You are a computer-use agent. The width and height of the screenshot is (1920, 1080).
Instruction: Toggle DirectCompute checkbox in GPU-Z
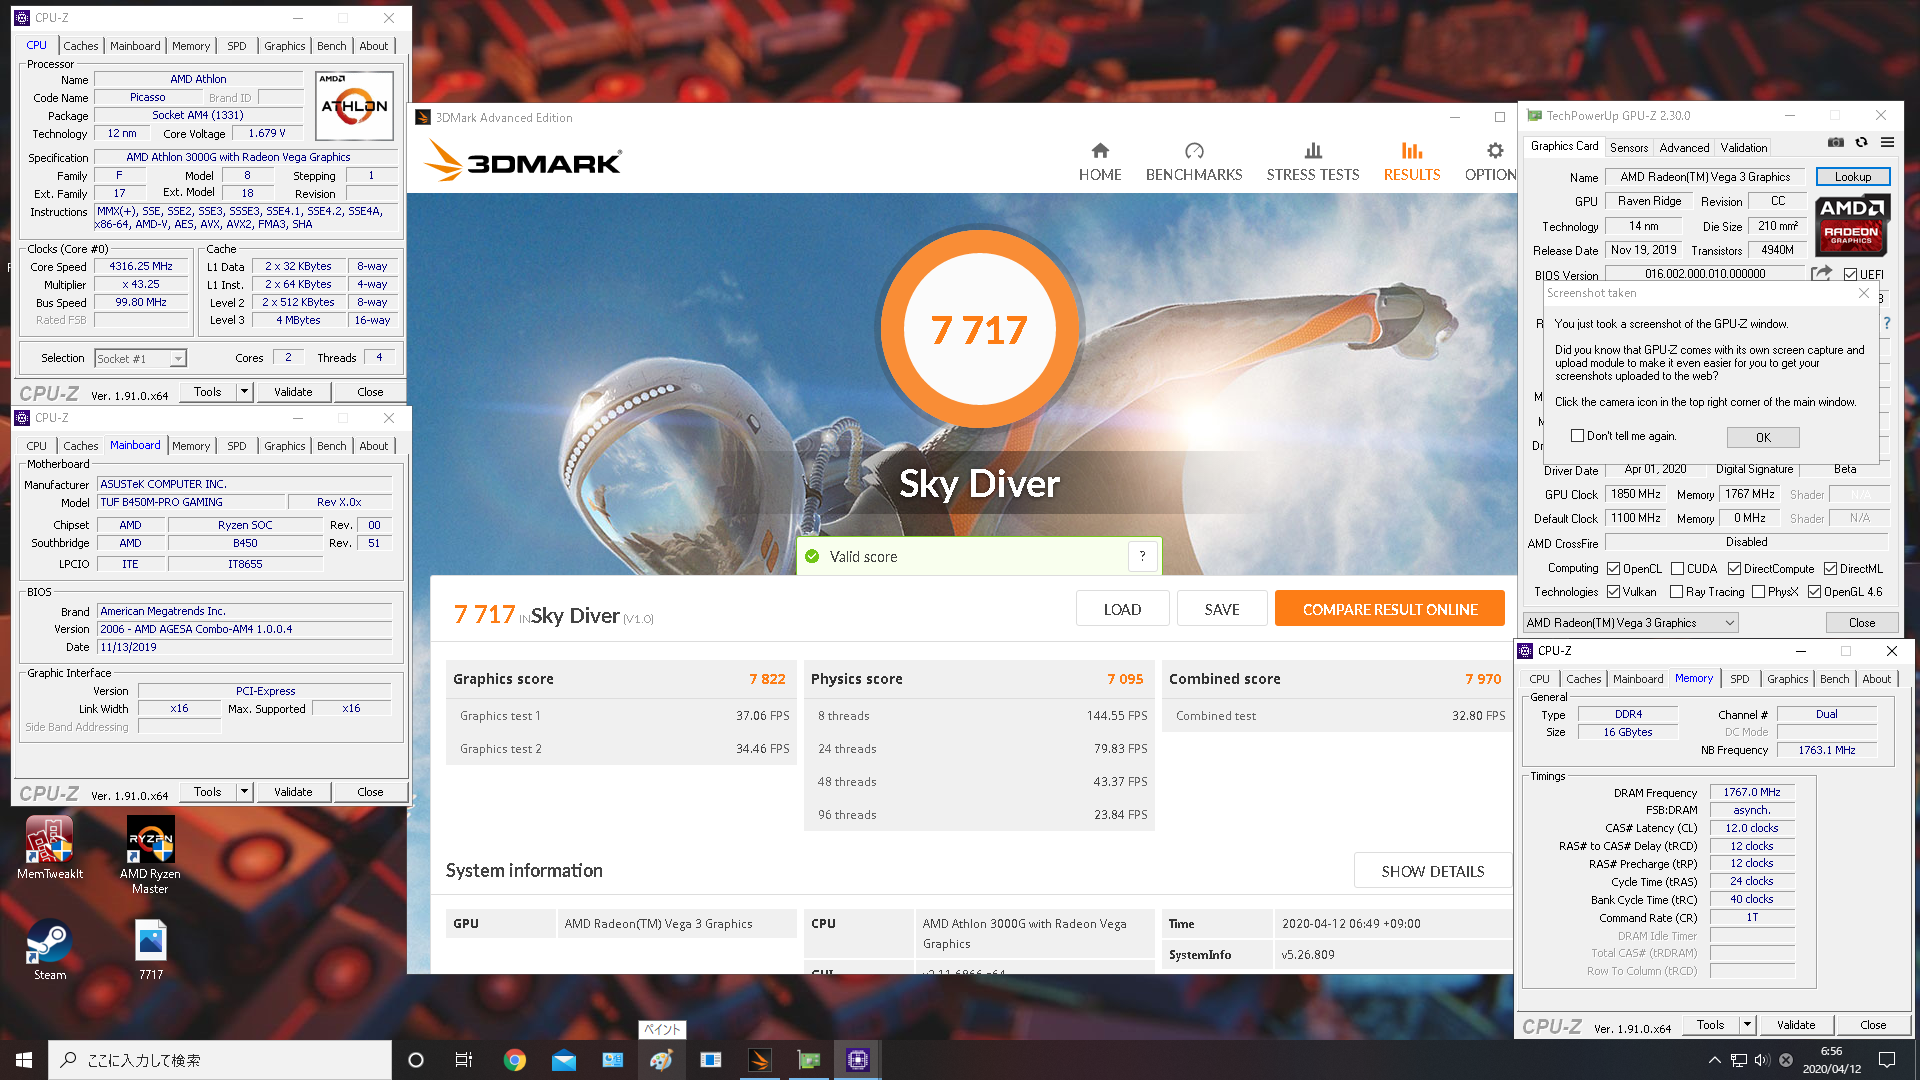click(1734, 568)
